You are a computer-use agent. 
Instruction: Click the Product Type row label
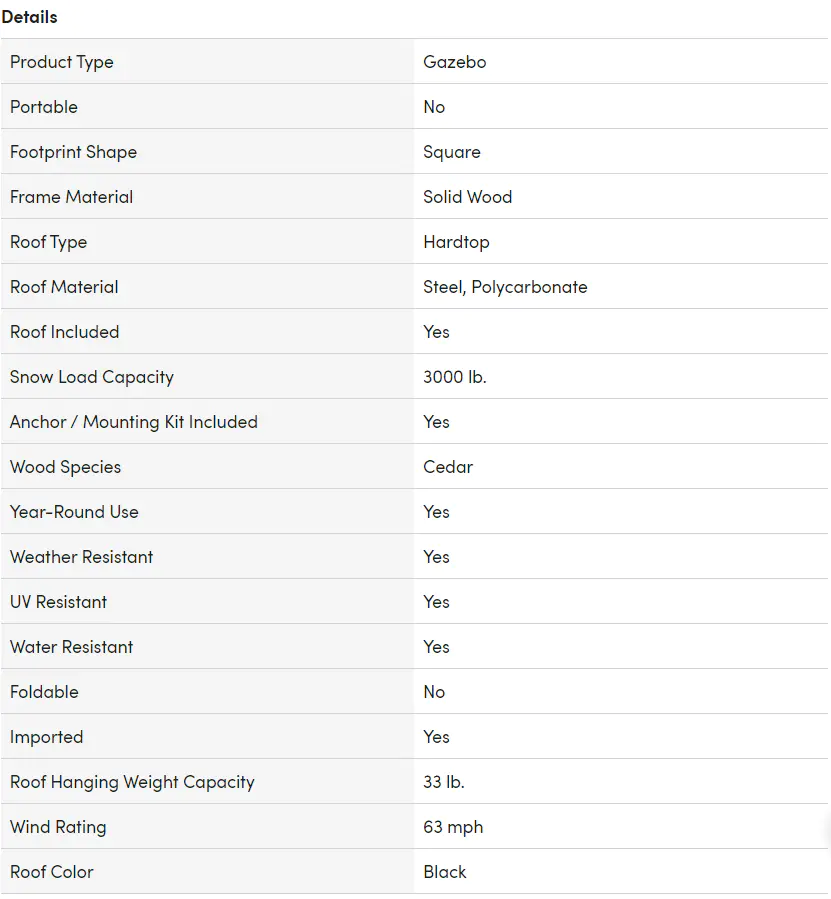click(62, 62)
